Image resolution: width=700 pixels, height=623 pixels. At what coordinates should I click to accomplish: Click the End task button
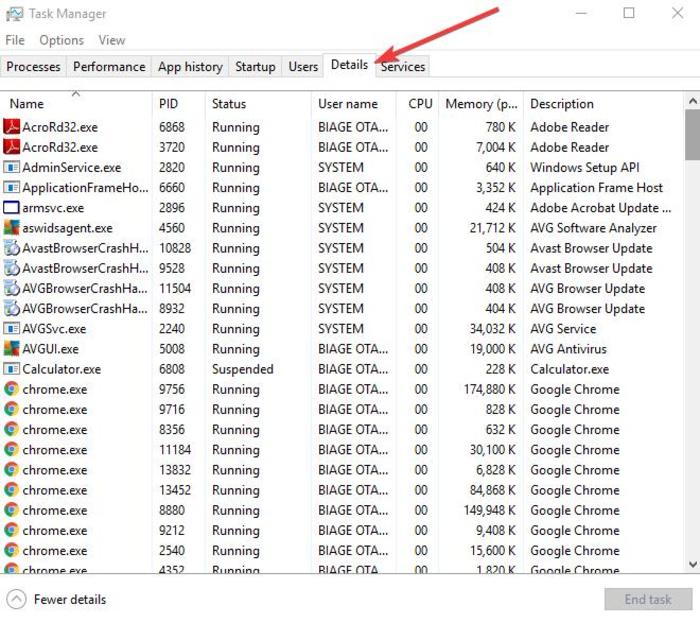coord(648,599)
